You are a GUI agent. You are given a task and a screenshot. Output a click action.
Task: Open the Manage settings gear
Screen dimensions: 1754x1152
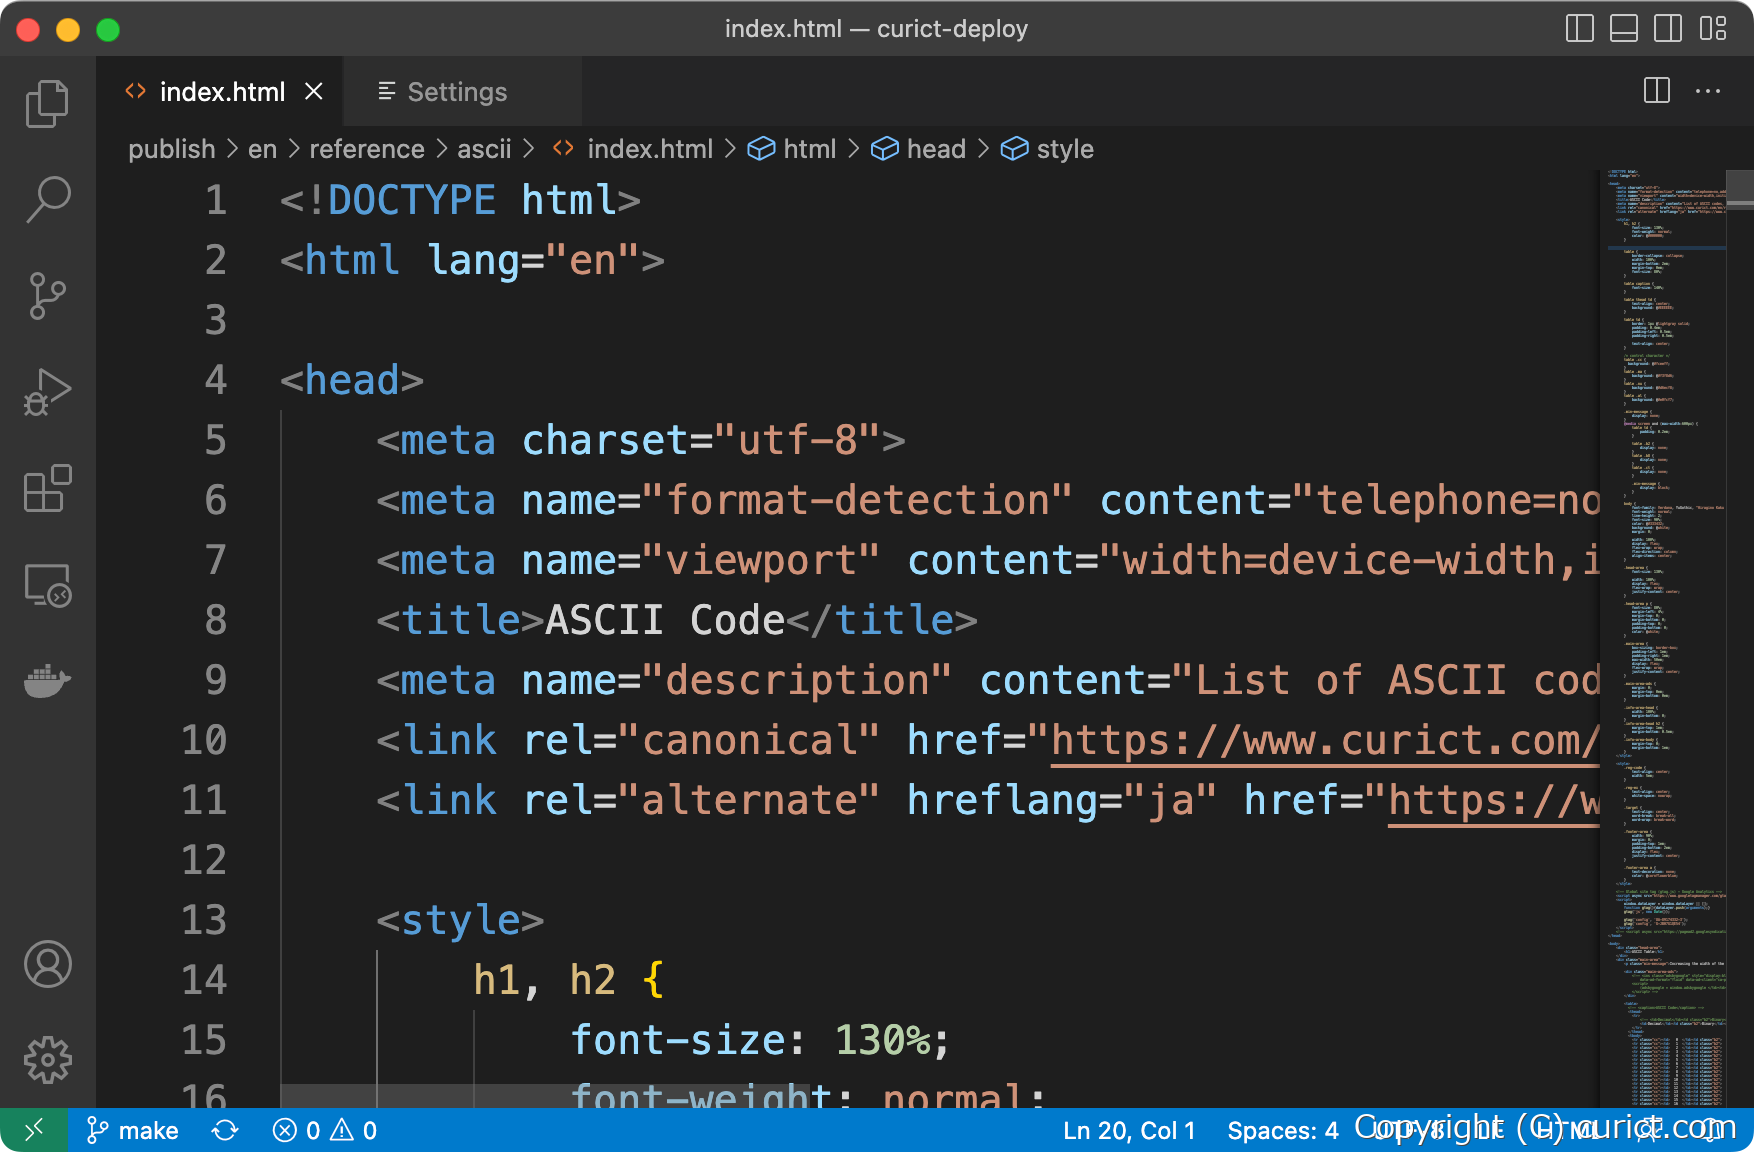point(47,1060)
